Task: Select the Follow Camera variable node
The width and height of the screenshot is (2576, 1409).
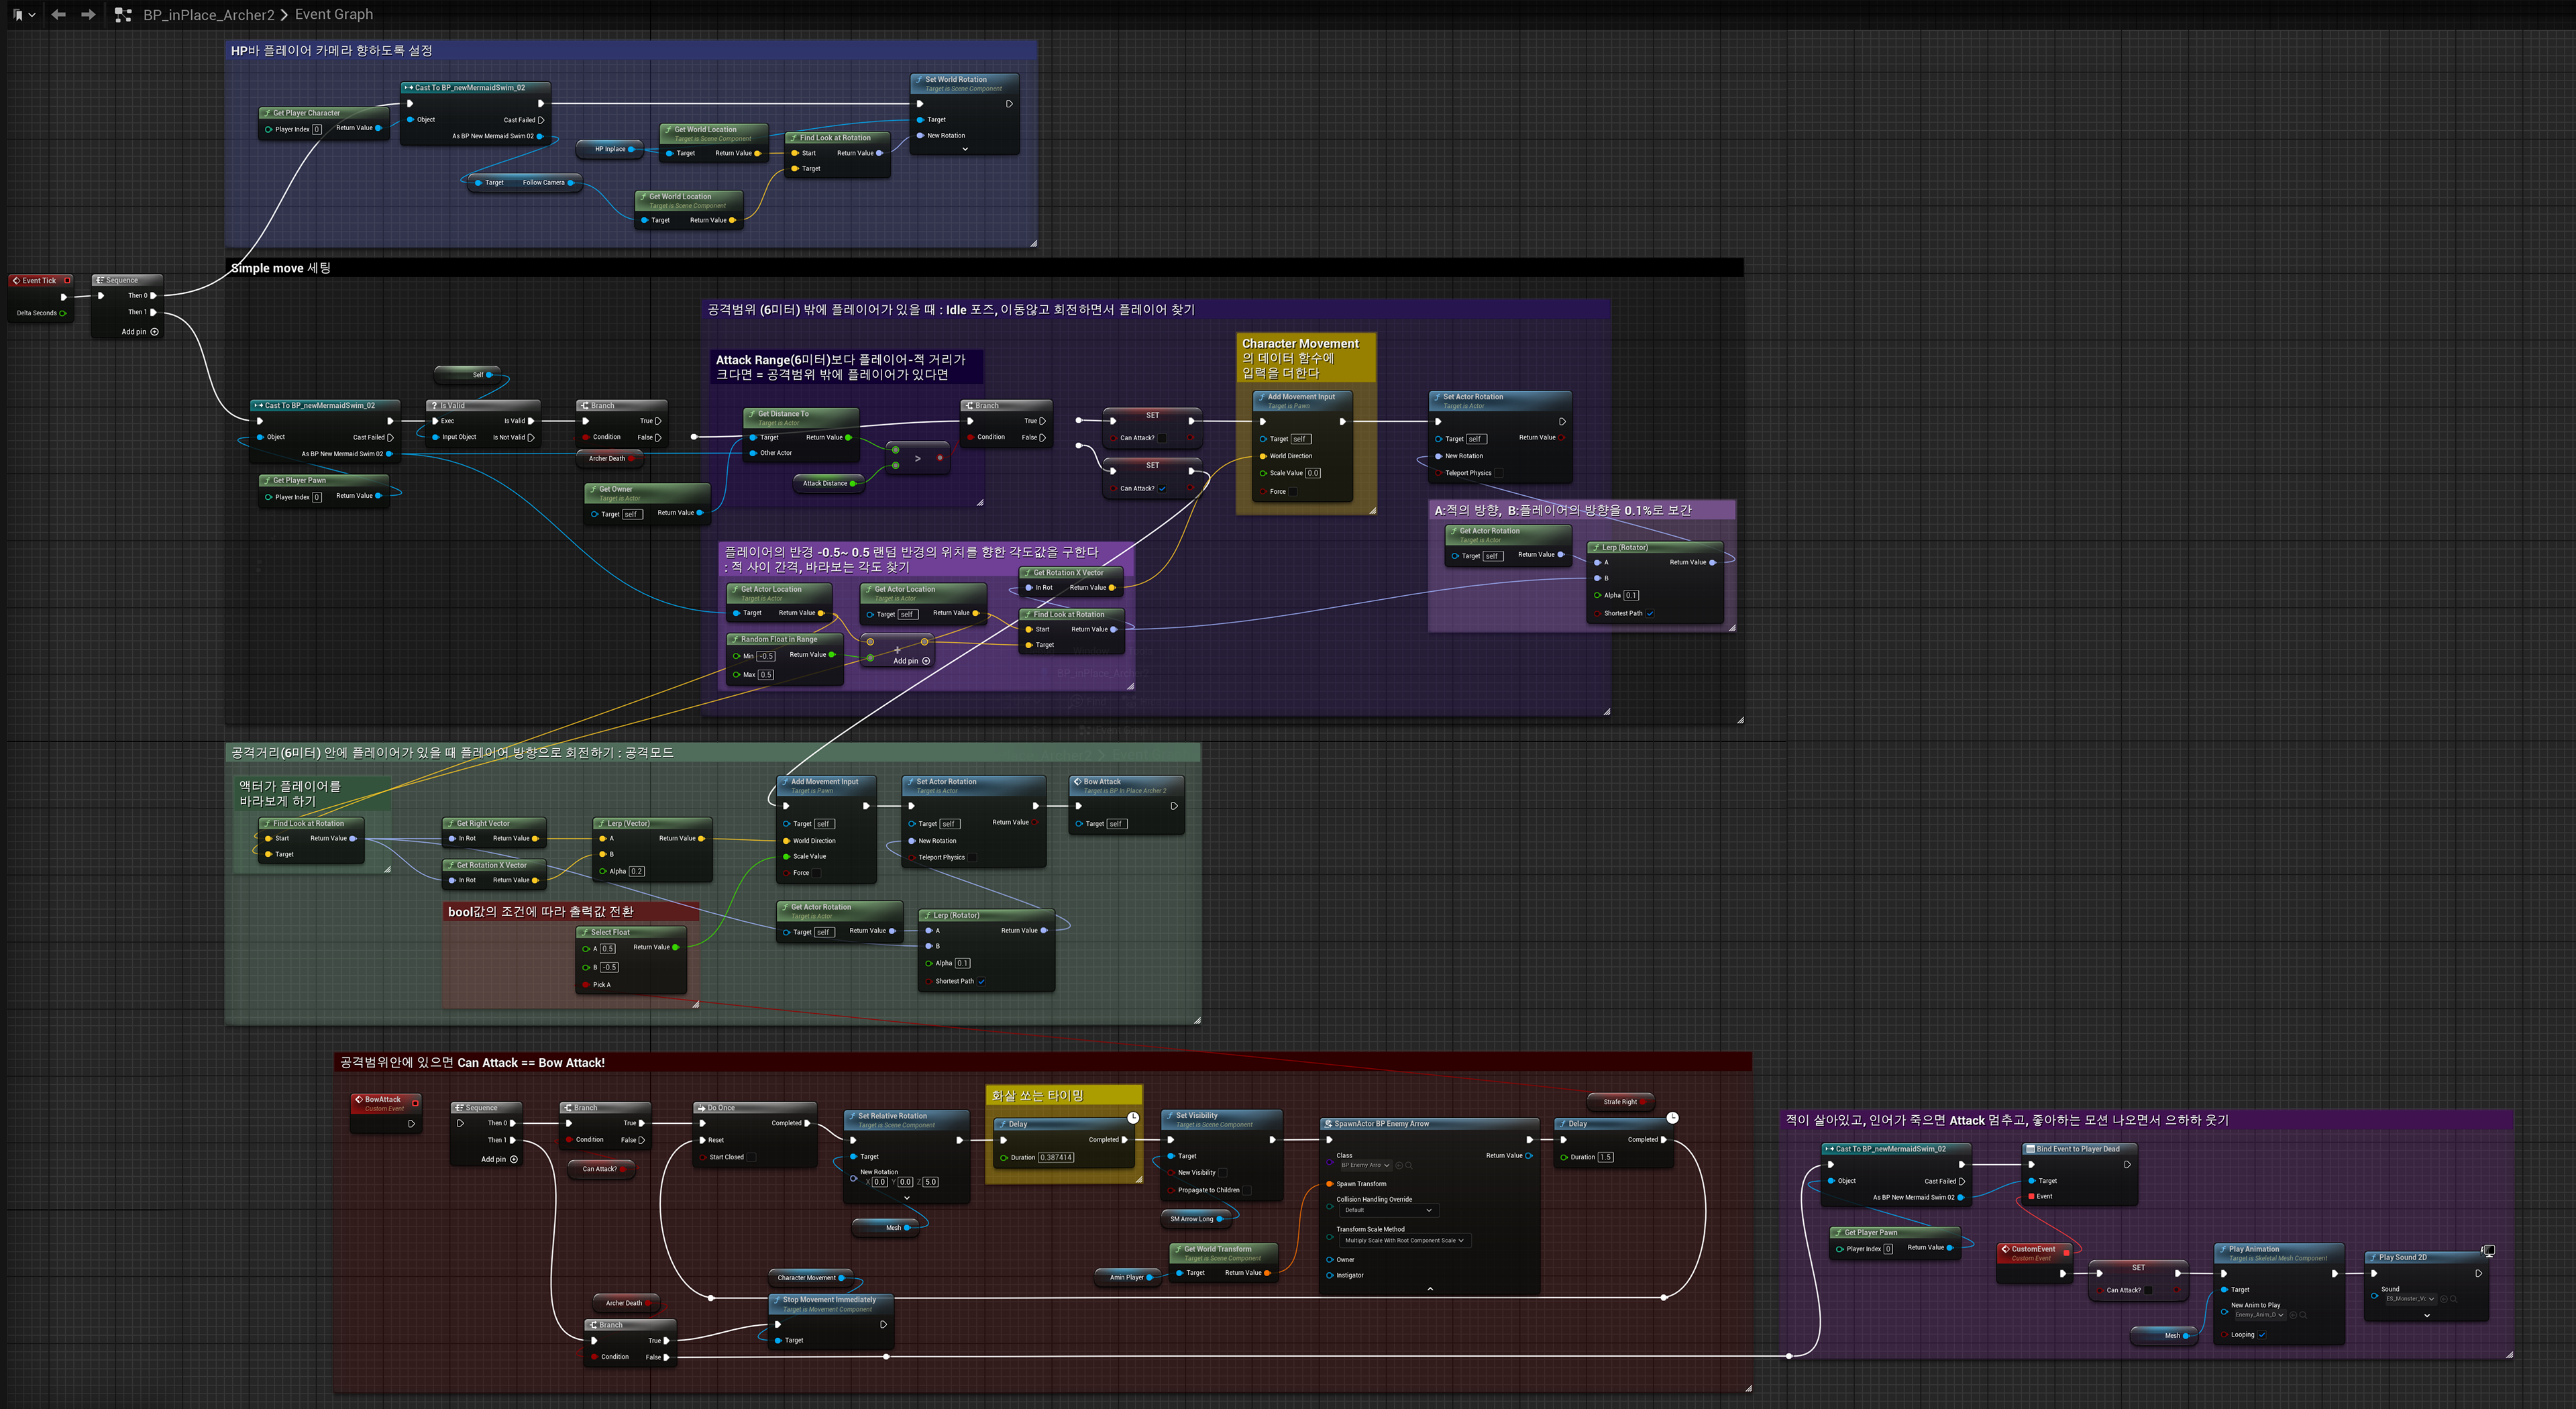Action: (x=526, y=182)
